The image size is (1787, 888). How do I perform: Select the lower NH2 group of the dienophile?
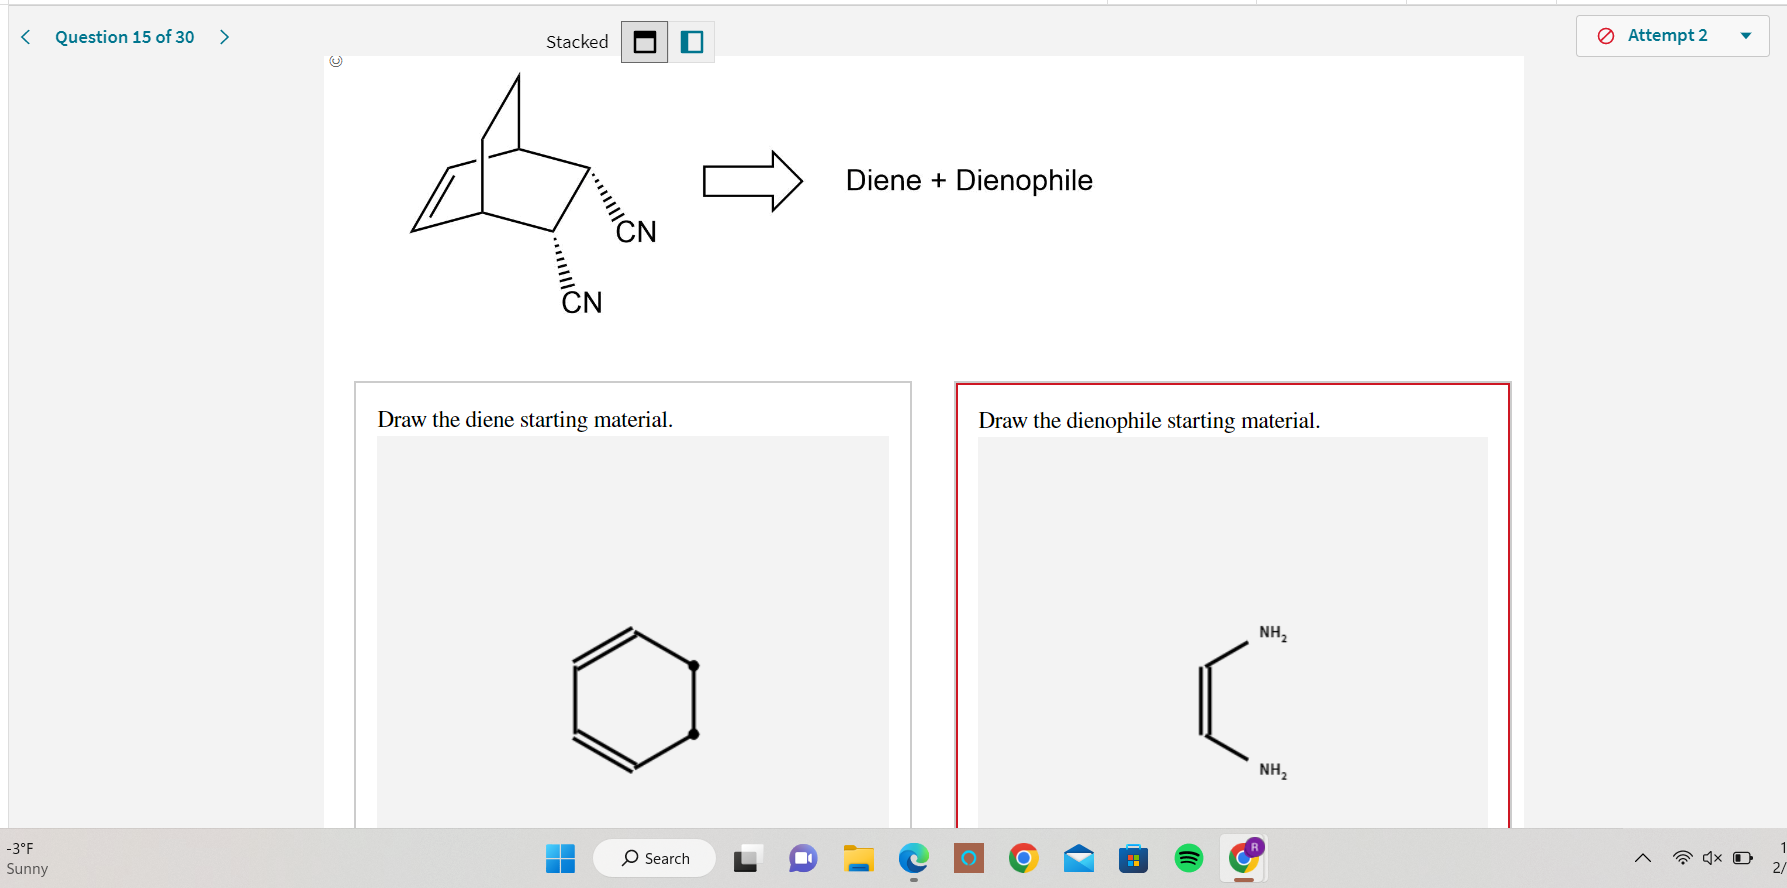pos(1273,770)
